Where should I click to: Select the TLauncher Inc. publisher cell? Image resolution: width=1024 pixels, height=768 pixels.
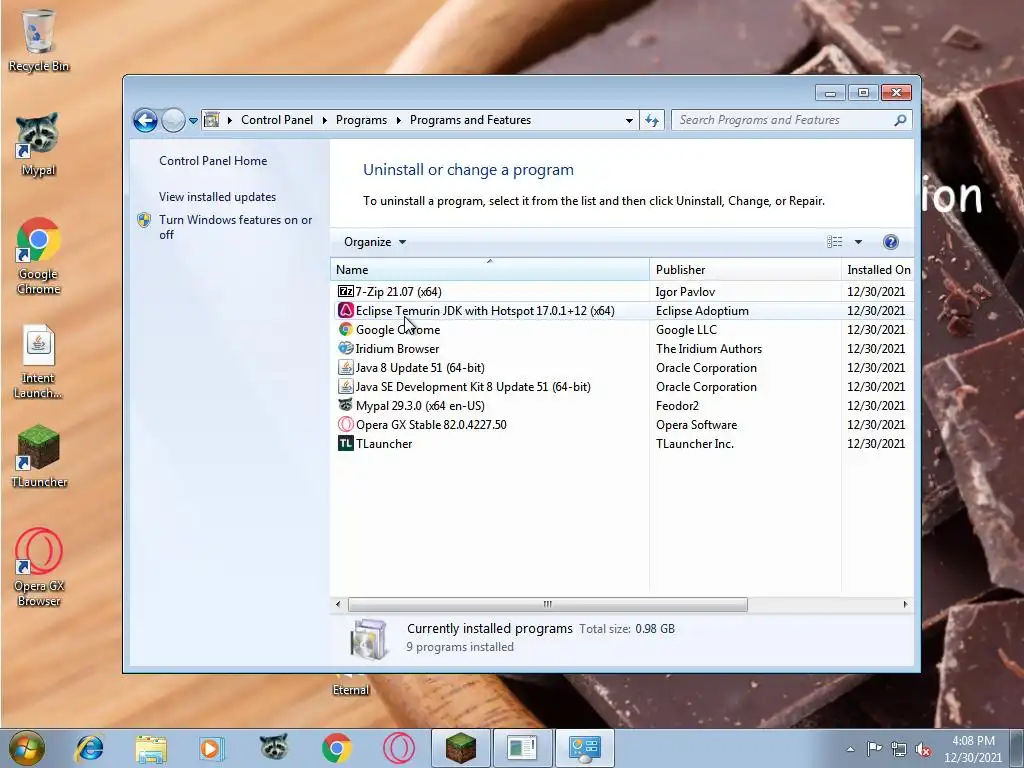pyautogui.click(x=695, y=443)
